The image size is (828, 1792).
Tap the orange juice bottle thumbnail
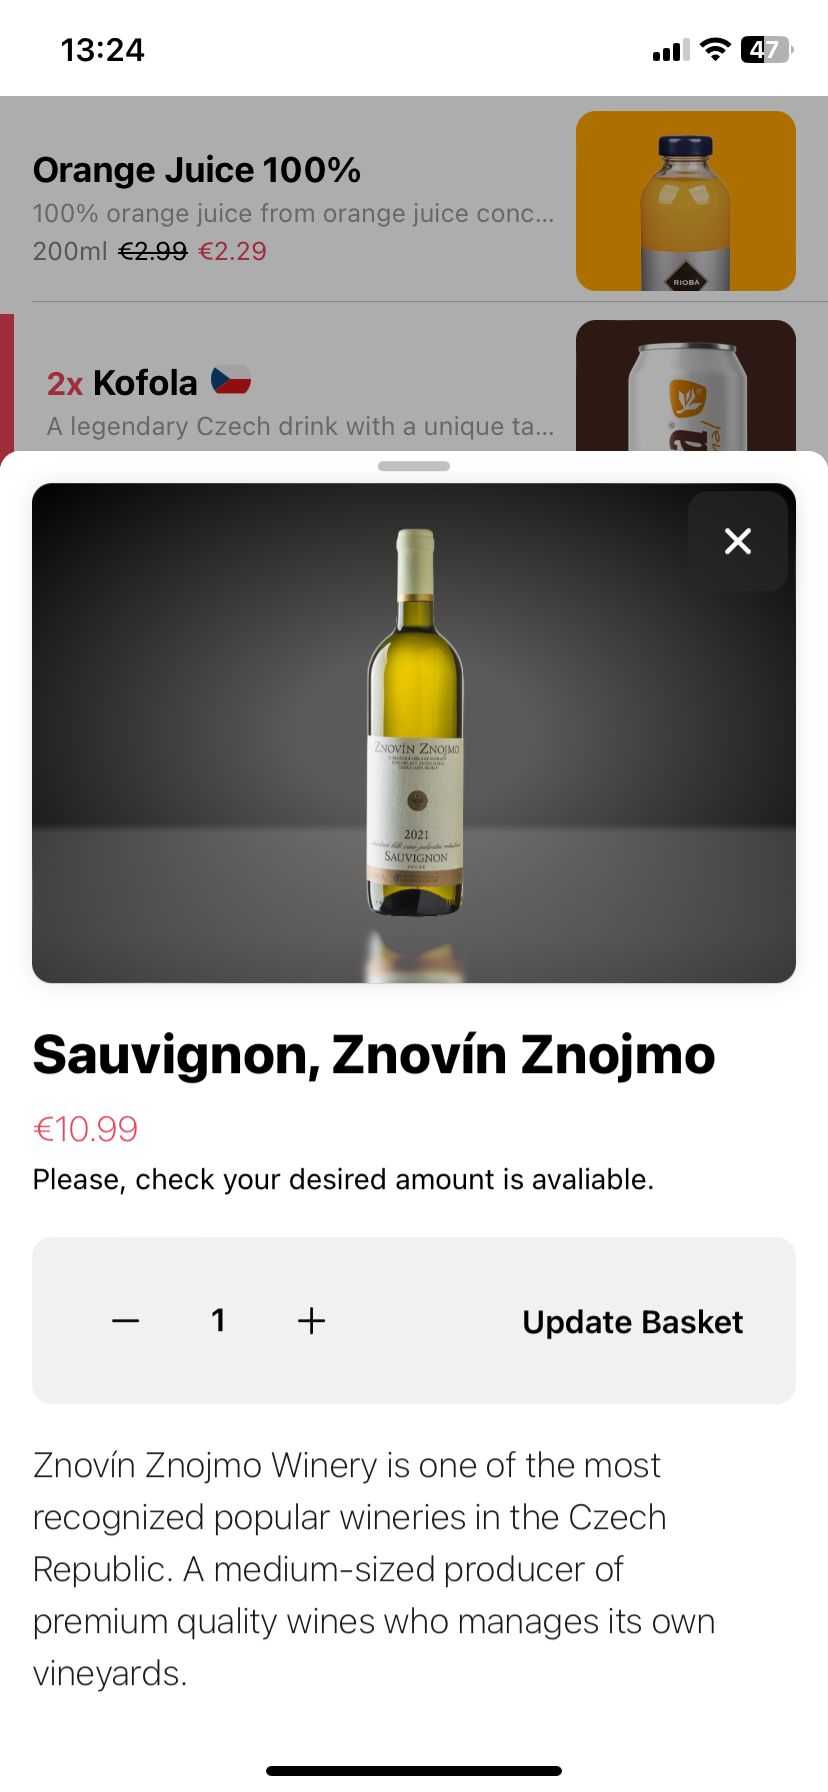coord(686,201)
